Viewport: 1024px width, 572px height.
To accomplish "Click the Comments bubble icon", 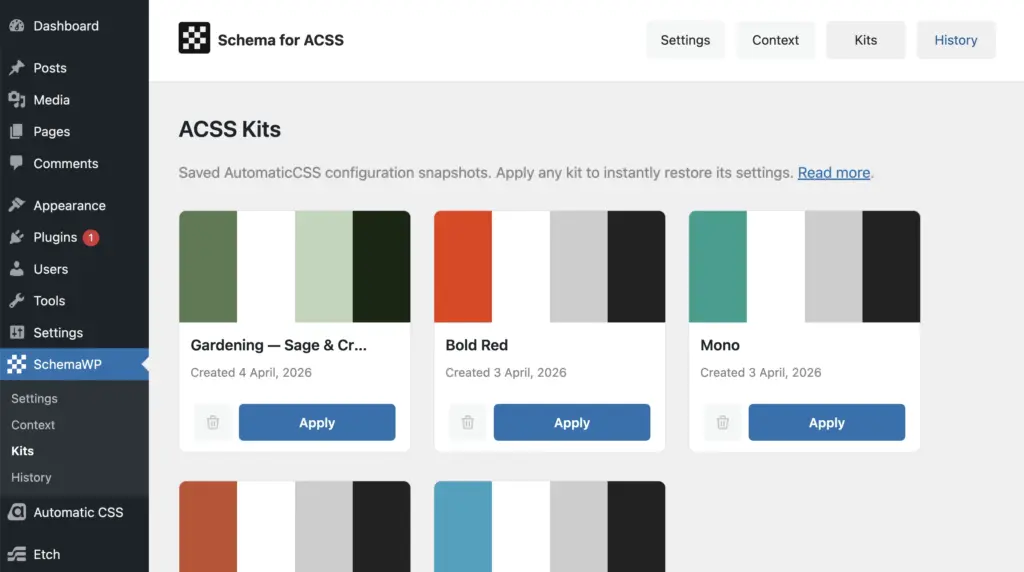I will 17,163.
